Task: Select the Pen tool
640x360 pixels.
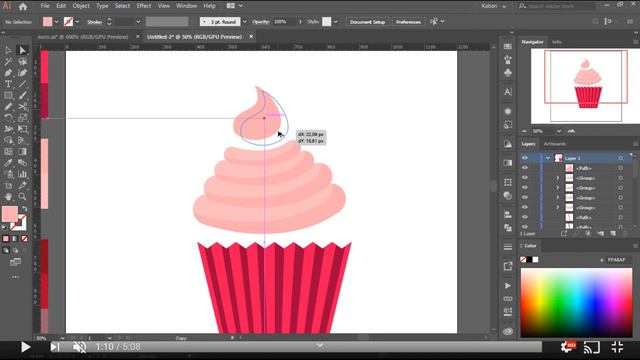Action: coord(8,73)
